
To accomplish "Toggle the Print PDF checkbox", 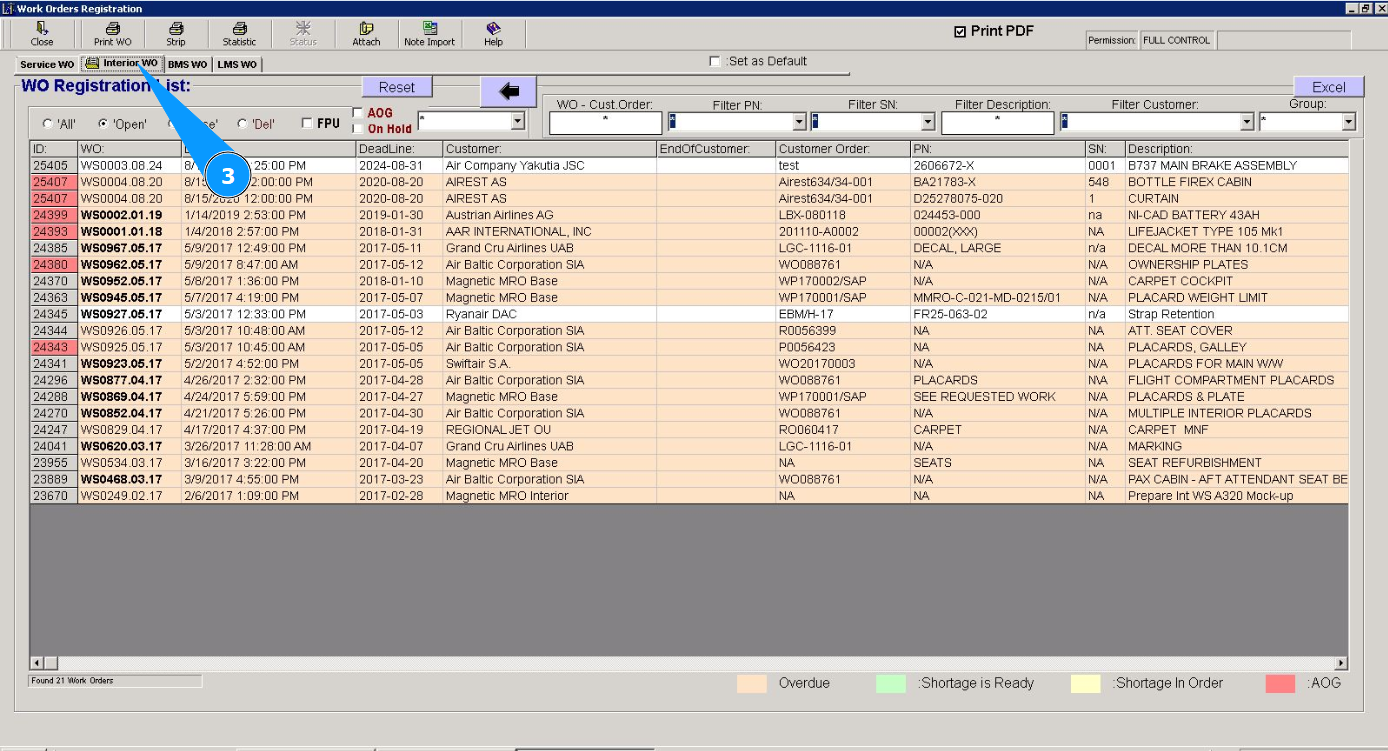I will 960,32.
